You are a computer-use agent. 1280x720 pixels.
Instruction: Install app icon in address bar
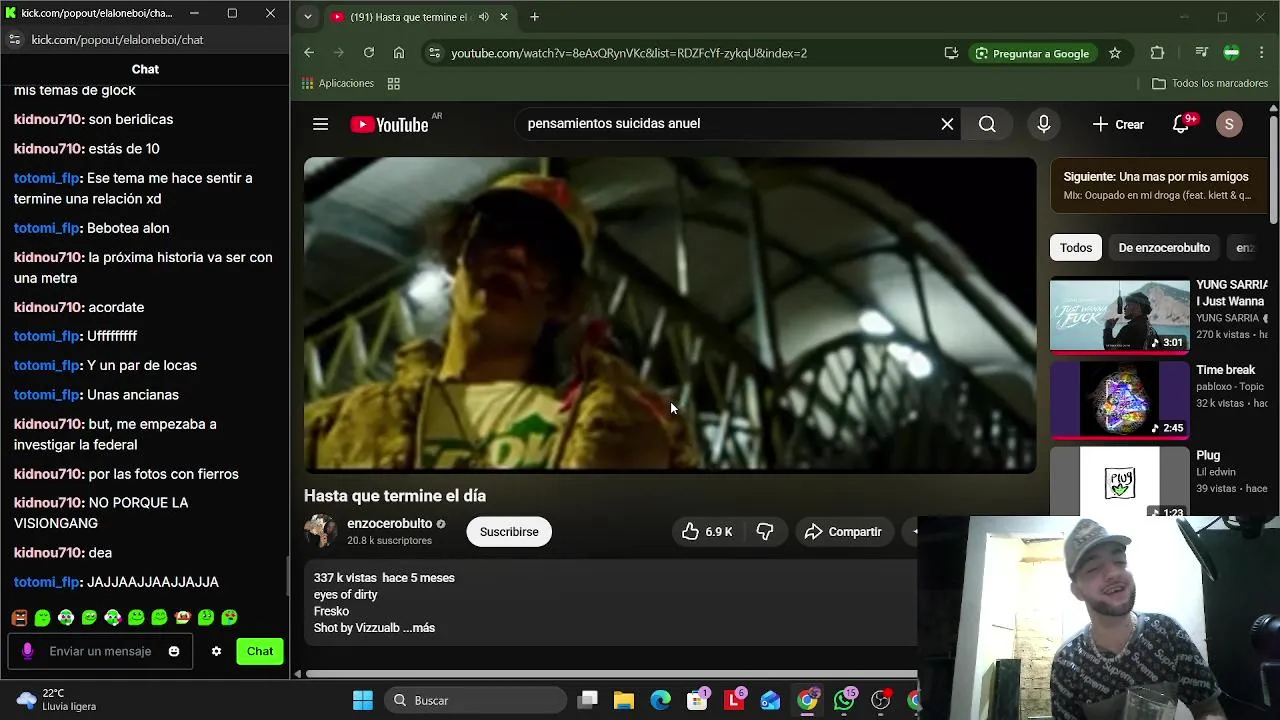click(951, 53)
